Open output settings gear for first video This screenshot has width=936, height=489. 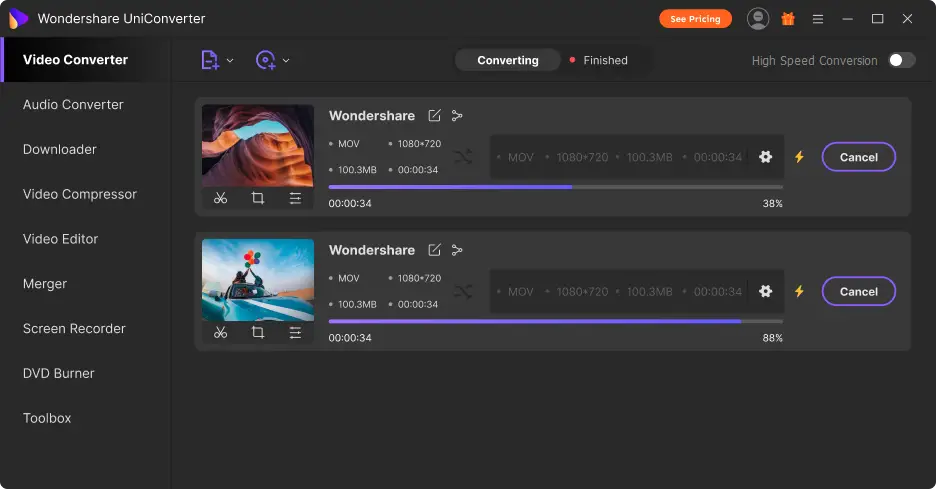pyautogui.click(x=765, y=156)
